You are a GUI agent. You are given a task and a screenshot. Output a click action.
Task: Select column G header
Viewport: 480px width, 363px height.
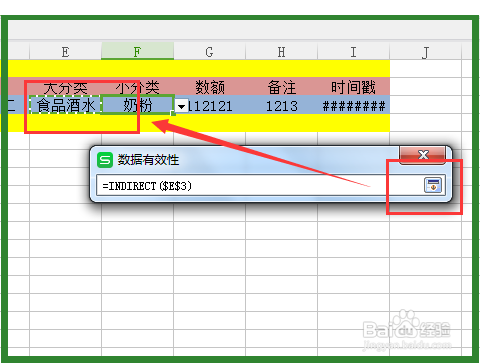coord(209,51)
